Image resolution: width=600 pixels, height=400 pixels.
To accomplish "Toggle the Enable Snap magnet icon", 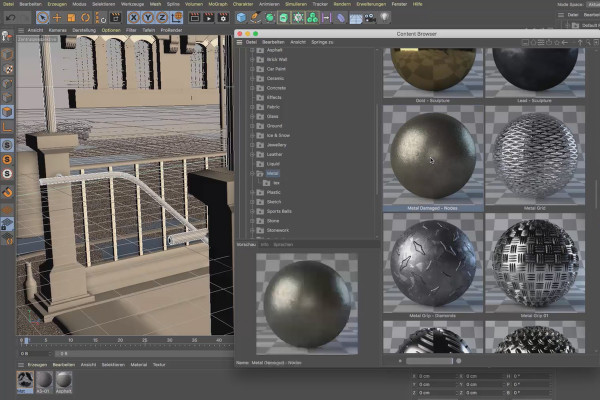I will coord(7,192).
